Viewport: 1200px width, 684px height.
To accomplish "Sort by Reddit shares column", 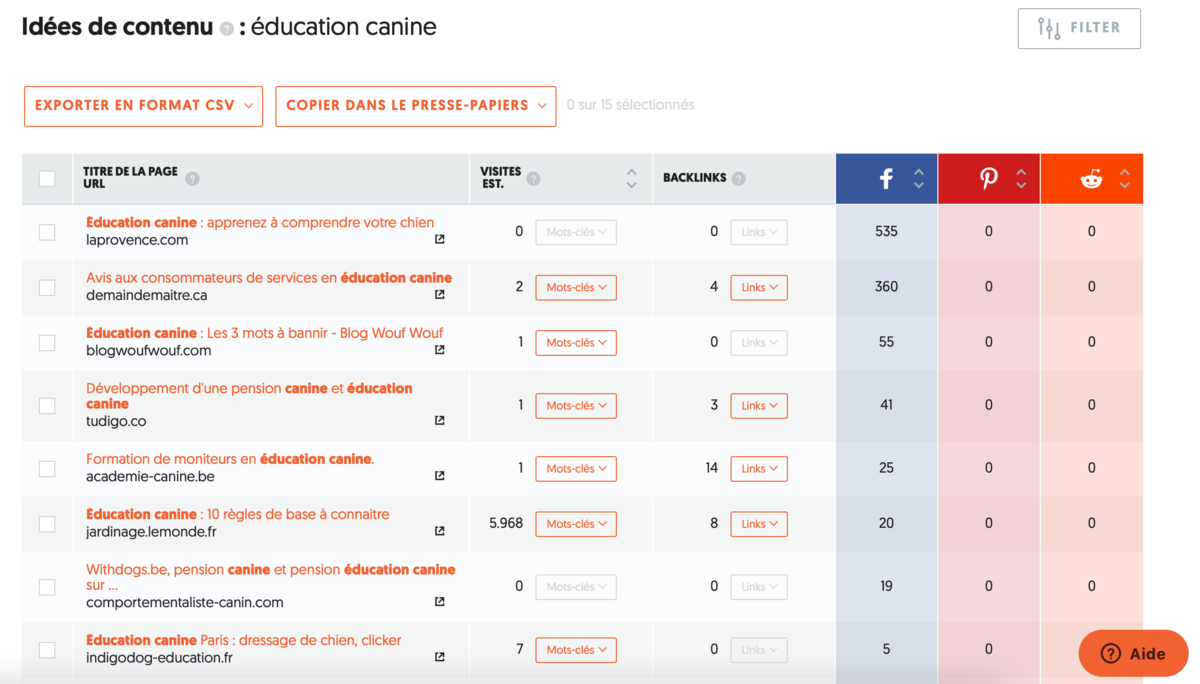I will click(x=1125, y=179).
